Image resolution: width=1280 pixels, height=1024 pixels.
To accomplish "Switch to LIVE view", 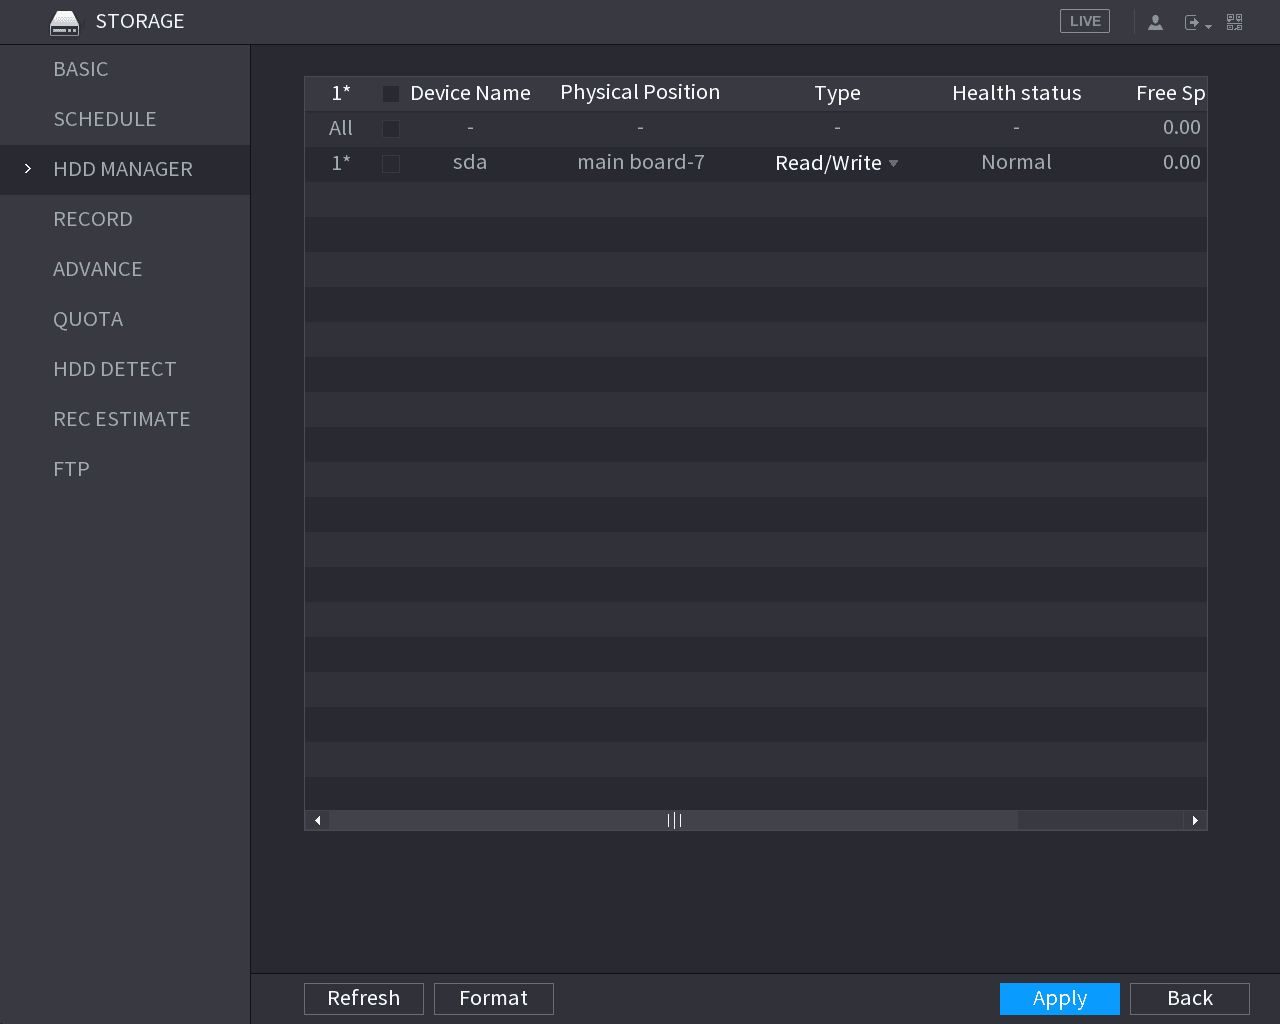I will point(1085,21).
